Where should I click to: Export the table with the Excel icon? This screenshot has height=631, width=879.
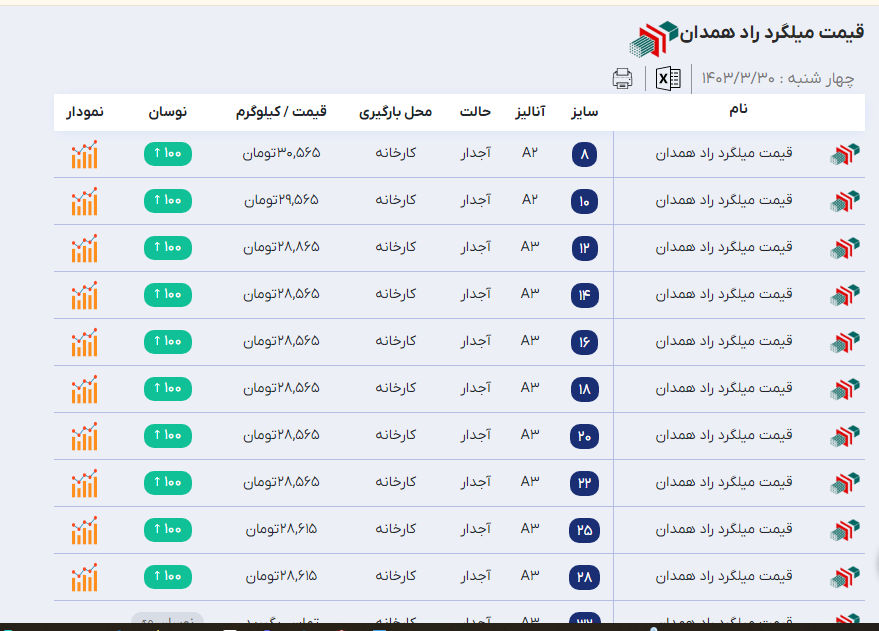(668, 78)
